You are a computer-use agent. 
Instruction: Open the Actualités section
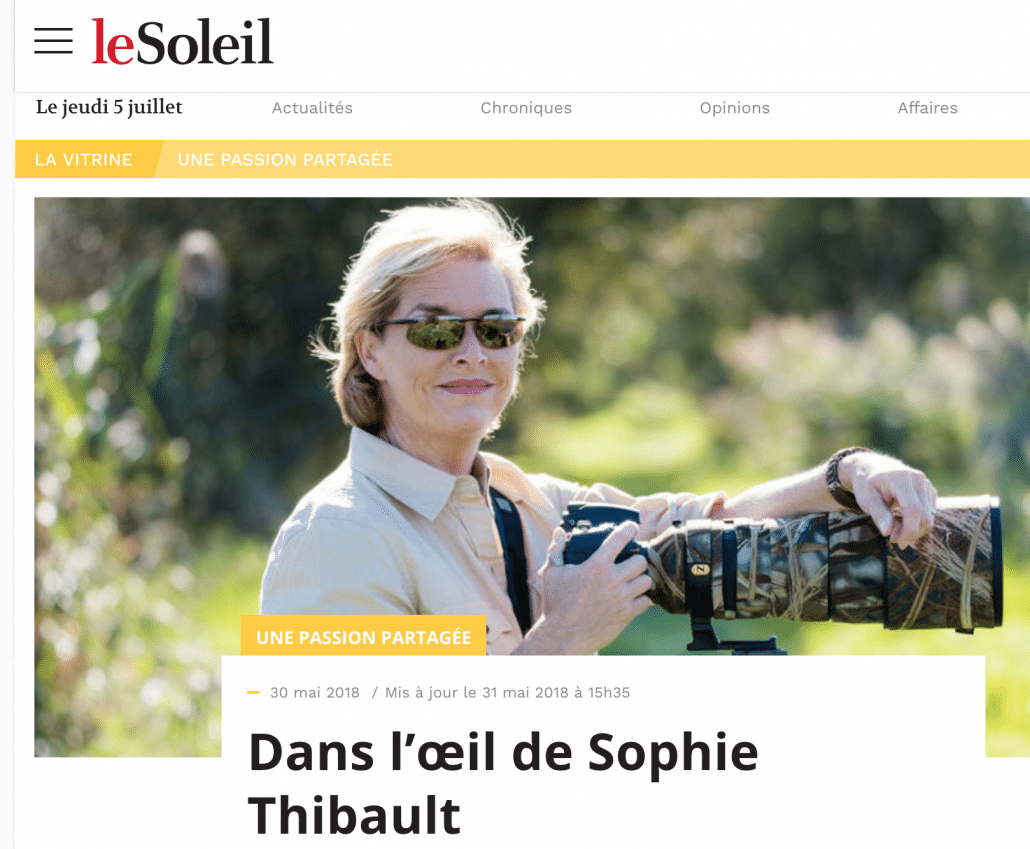[x=312, y=108]
